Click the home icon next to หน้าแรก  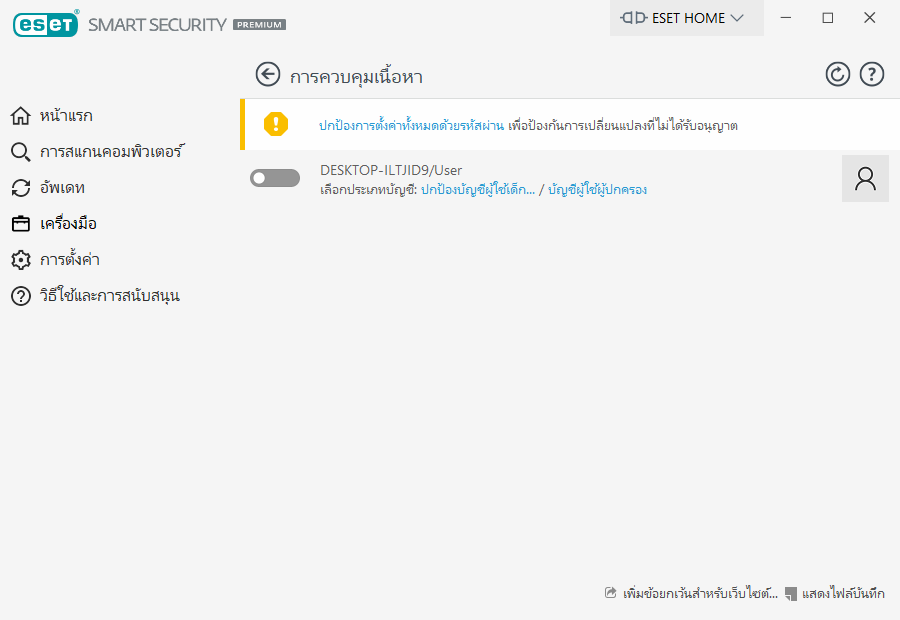click(21, 116)
